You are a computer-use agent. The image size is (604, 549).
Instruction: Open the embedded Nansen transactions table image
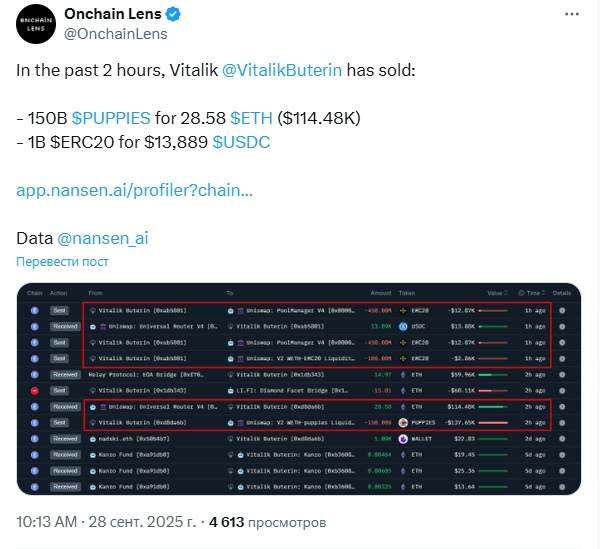(299, 388)
